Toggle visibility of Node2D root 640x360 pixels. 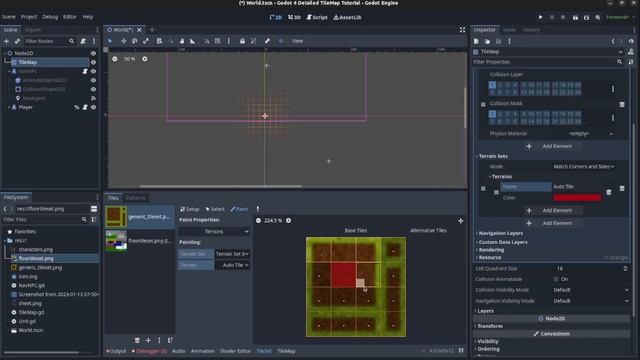coord(93,53)
